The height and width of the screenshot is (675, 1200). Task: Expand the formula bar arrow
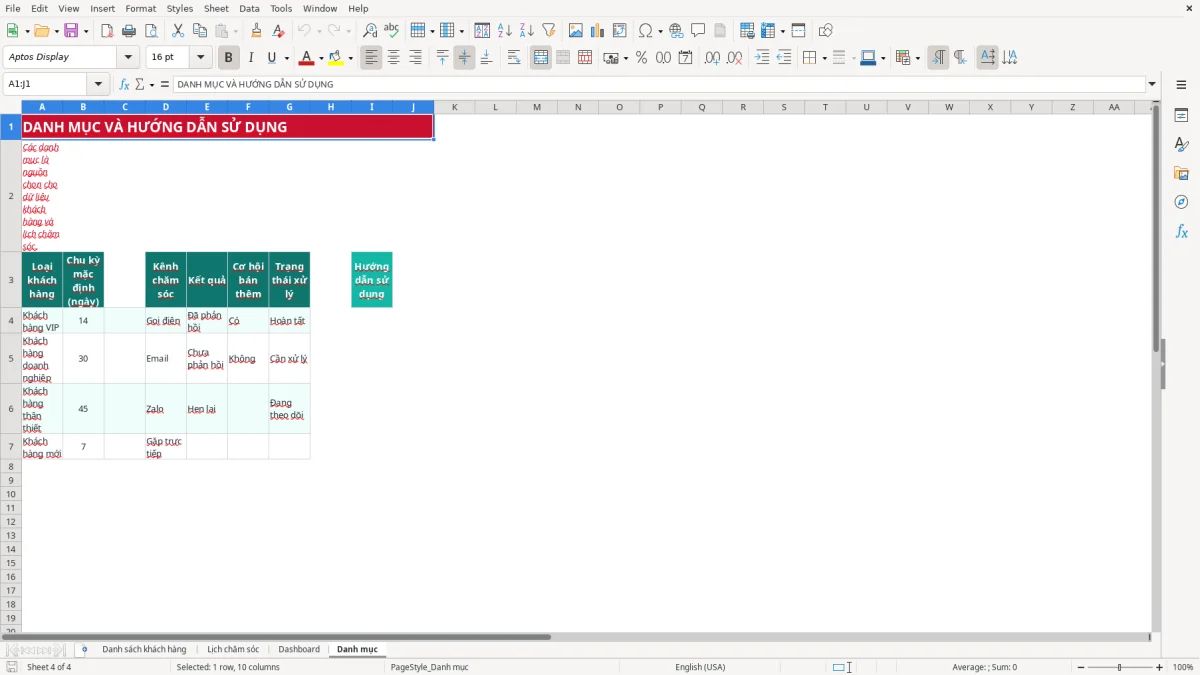pos(1152,84)
